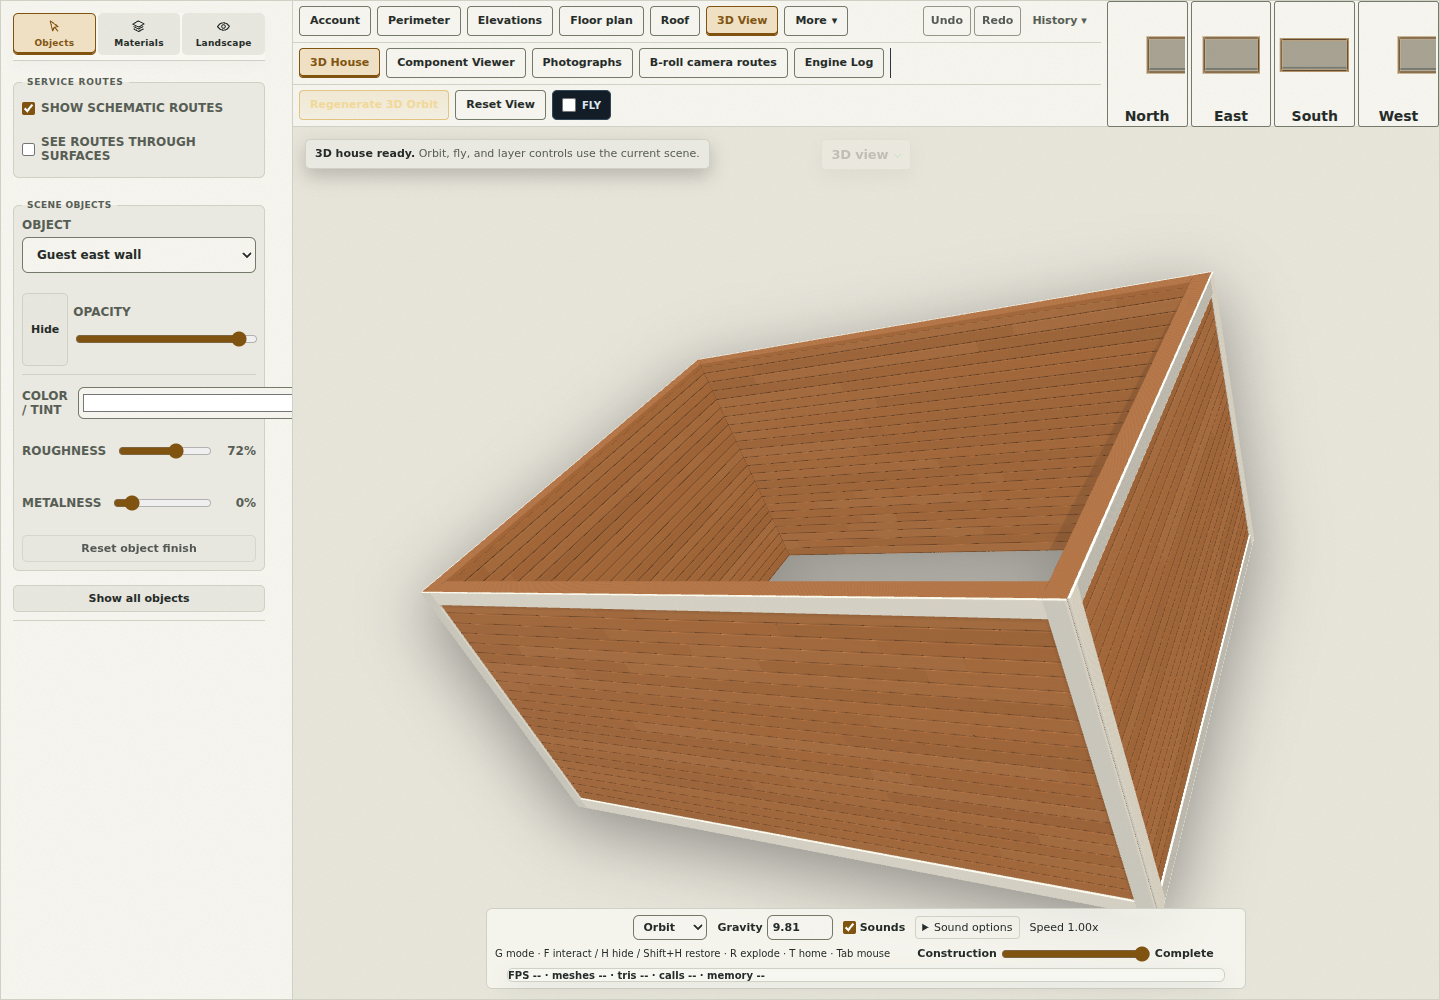
Task: Expand the History dropdown
Action: (x=1060, y=21)
